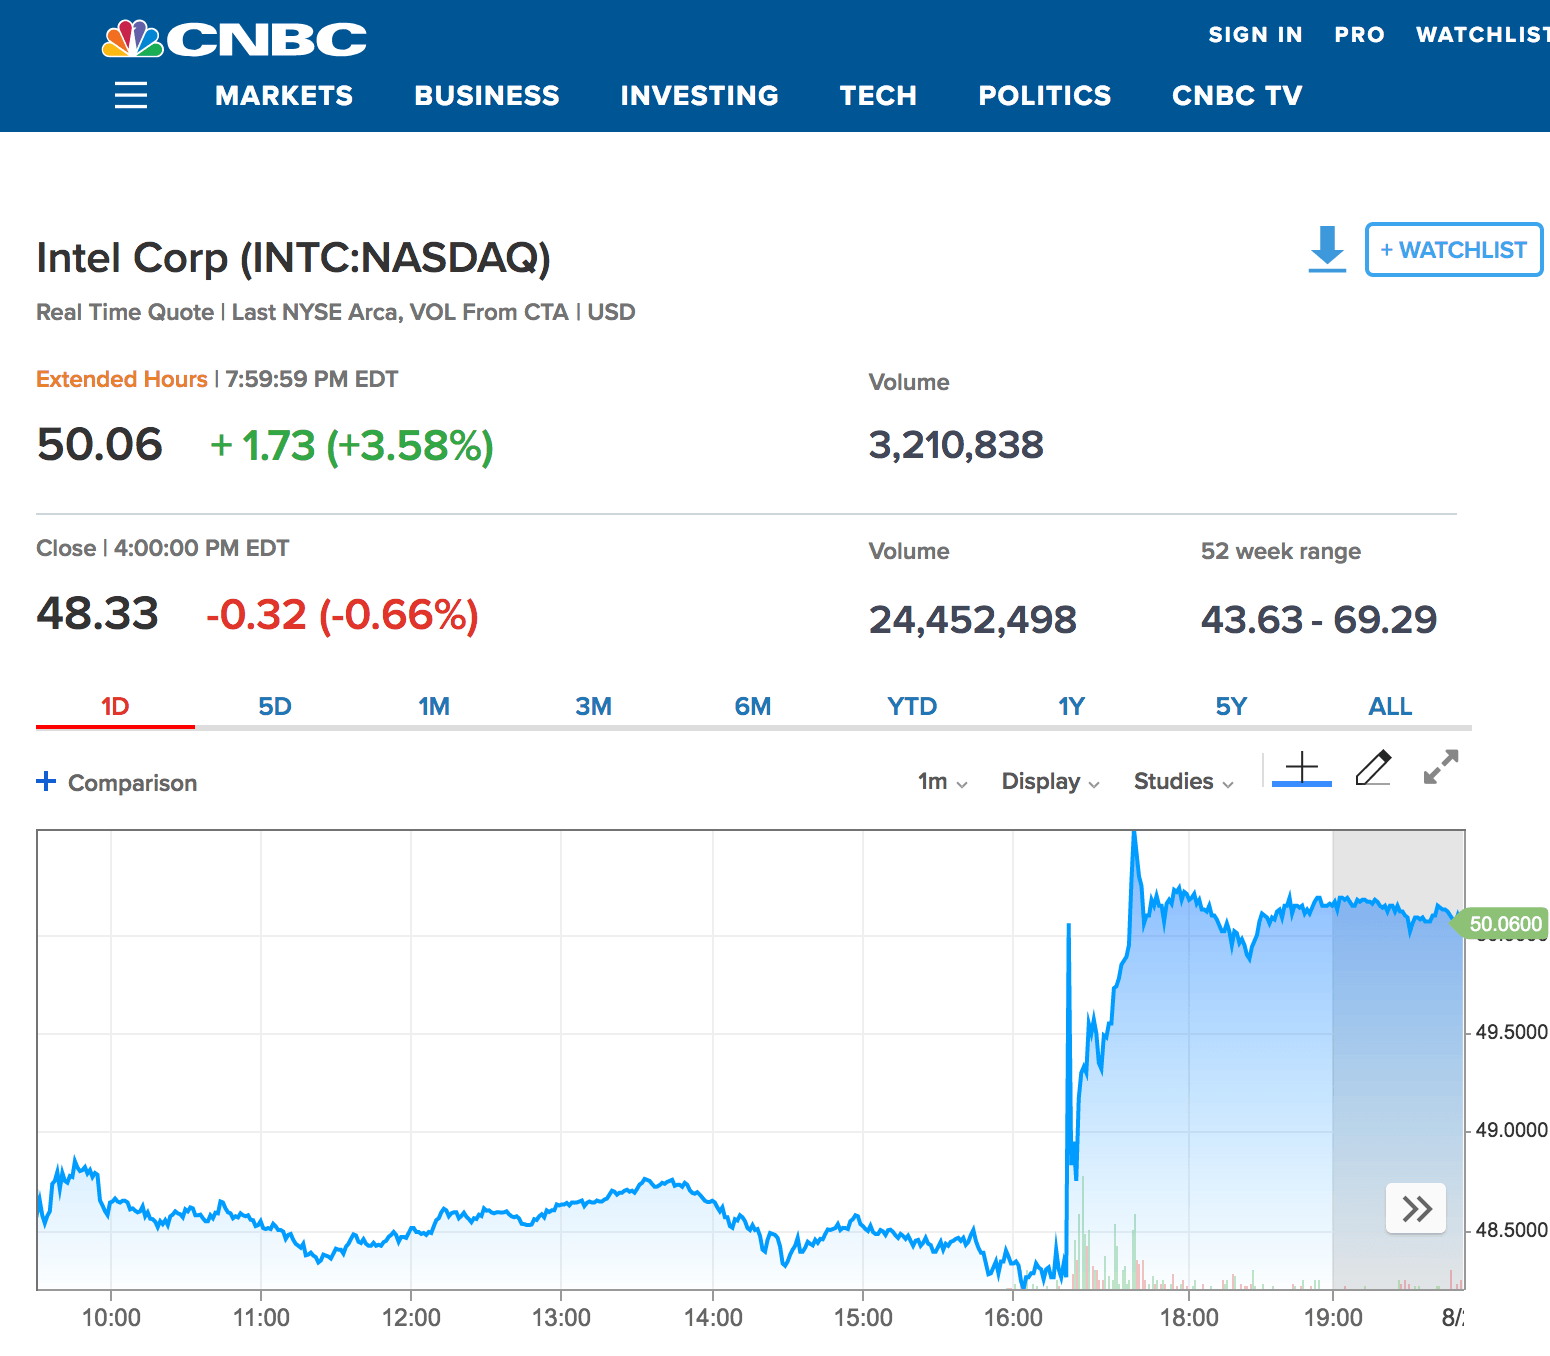
Task: Open the 1m interval dropdown
Action: coord(942,782)
